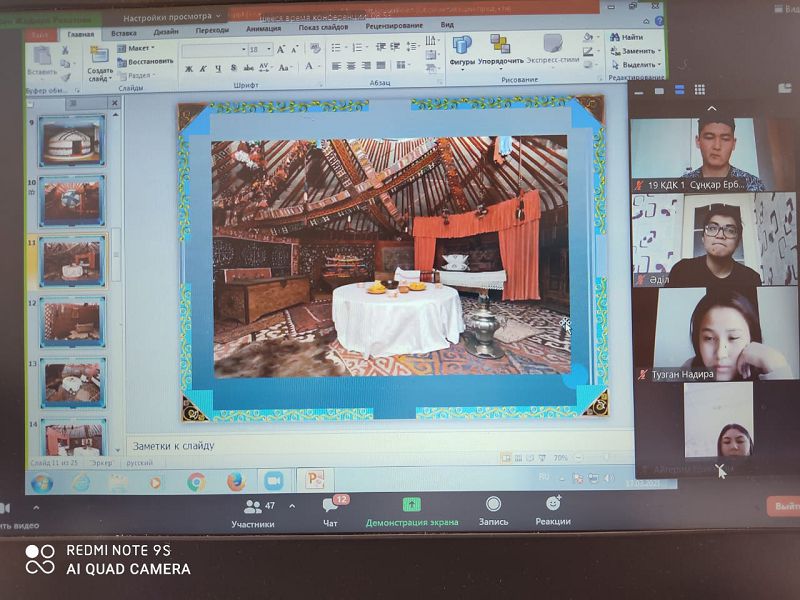Click the Cut scissors icon in clipboard group

tap(65, 50)
